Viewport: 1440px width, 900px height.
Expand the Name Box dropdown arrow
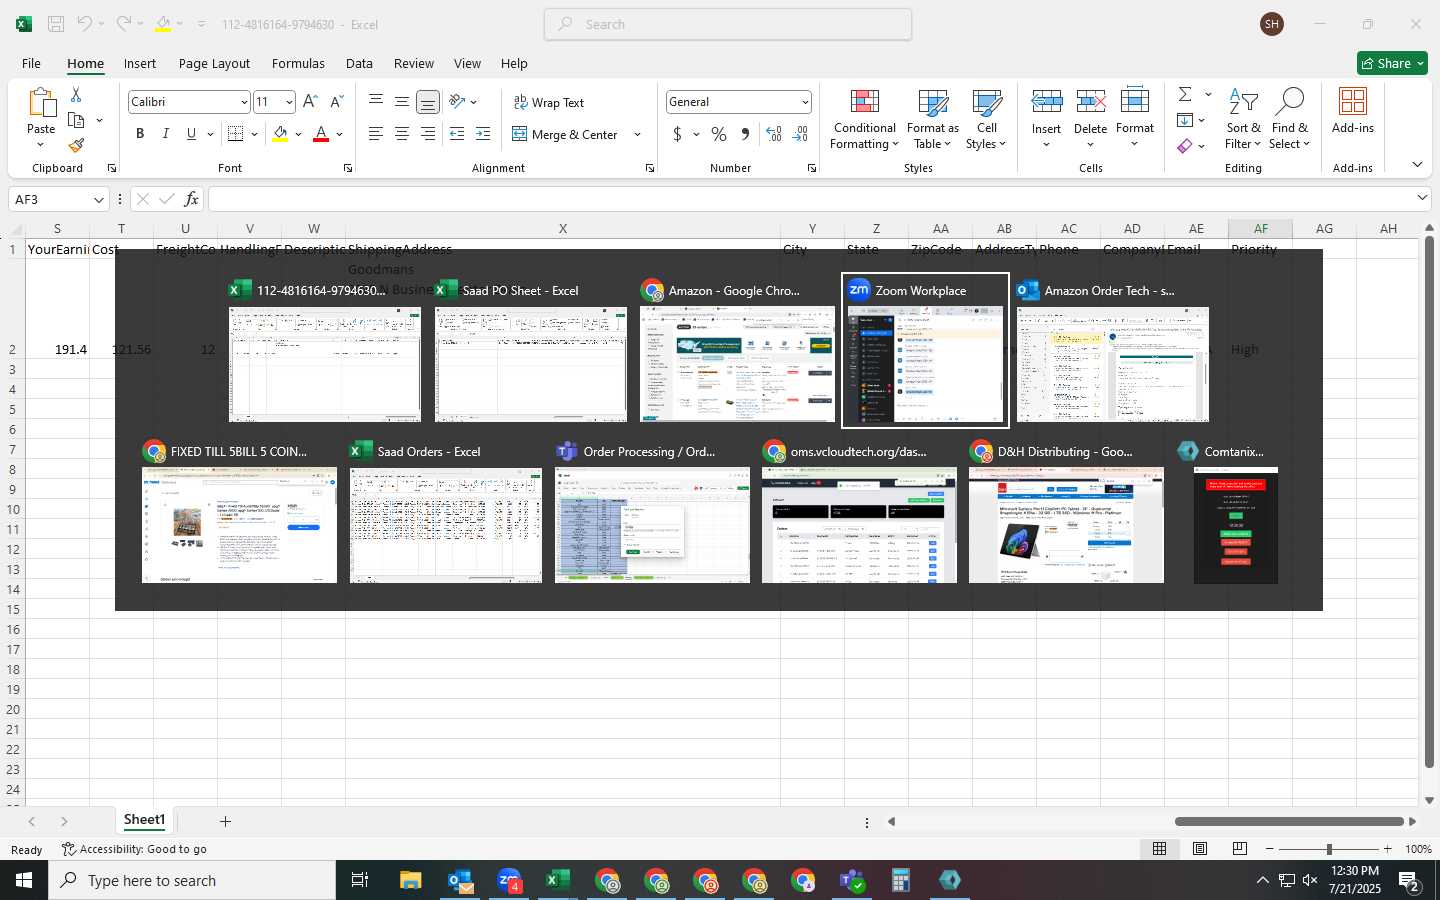[98, 199]
